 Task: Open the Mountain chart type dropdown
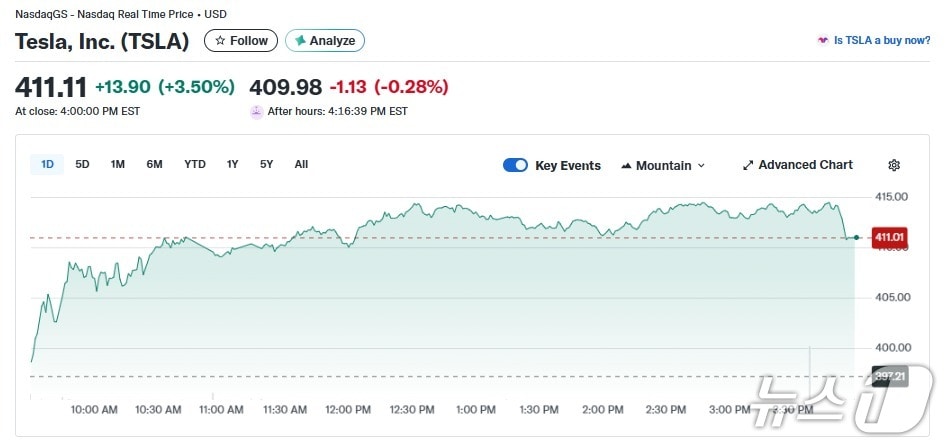[x=663, y=165]
